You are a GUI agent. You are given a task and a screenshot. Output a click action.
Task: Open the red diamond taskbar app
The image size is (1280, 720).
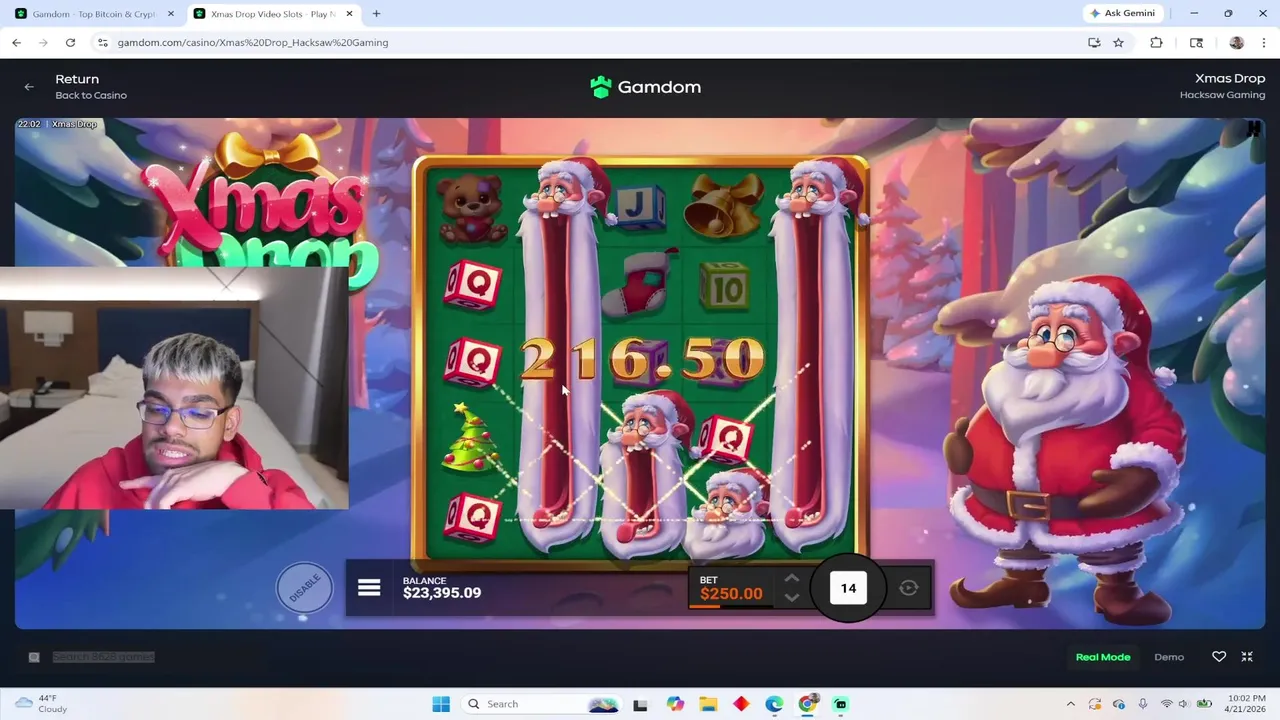[741, 704]
